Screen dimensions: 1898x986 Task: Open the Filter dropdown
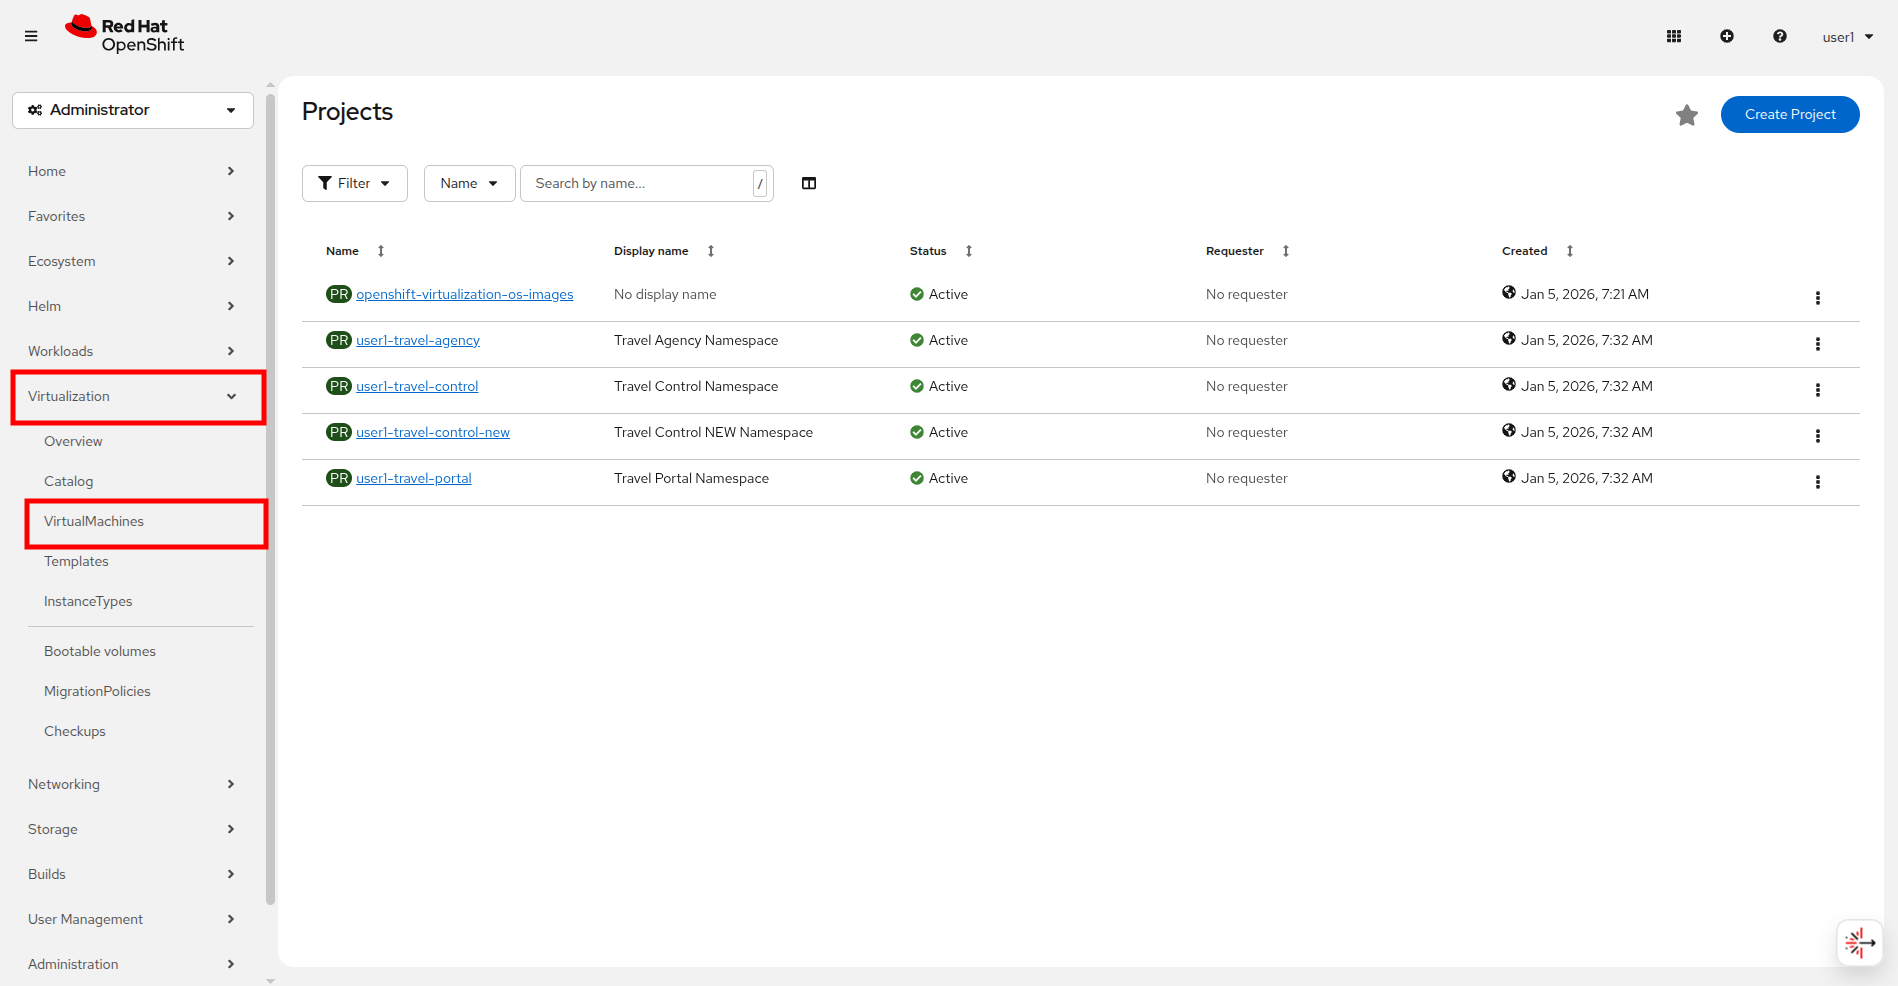354,183
